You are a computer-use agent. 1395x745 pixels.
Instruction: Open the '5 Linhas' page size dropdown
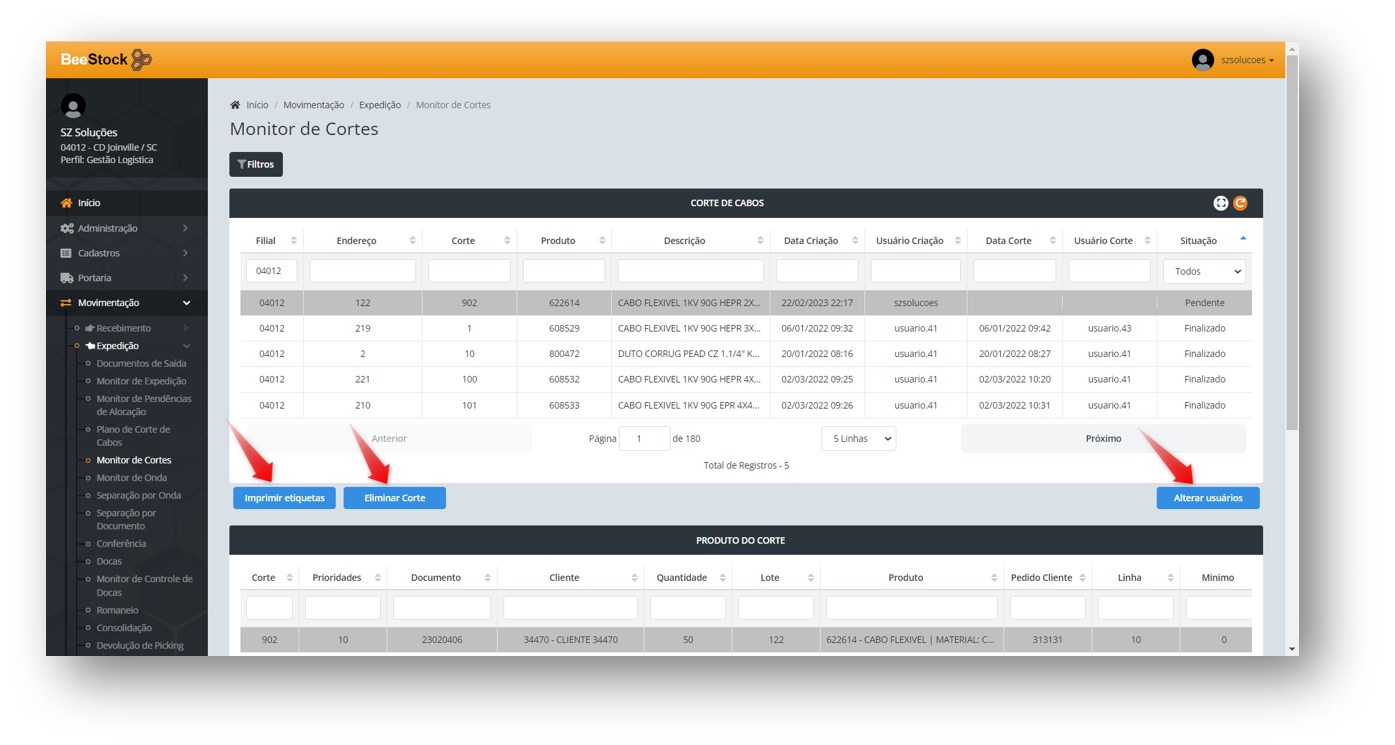coord(858,438)
